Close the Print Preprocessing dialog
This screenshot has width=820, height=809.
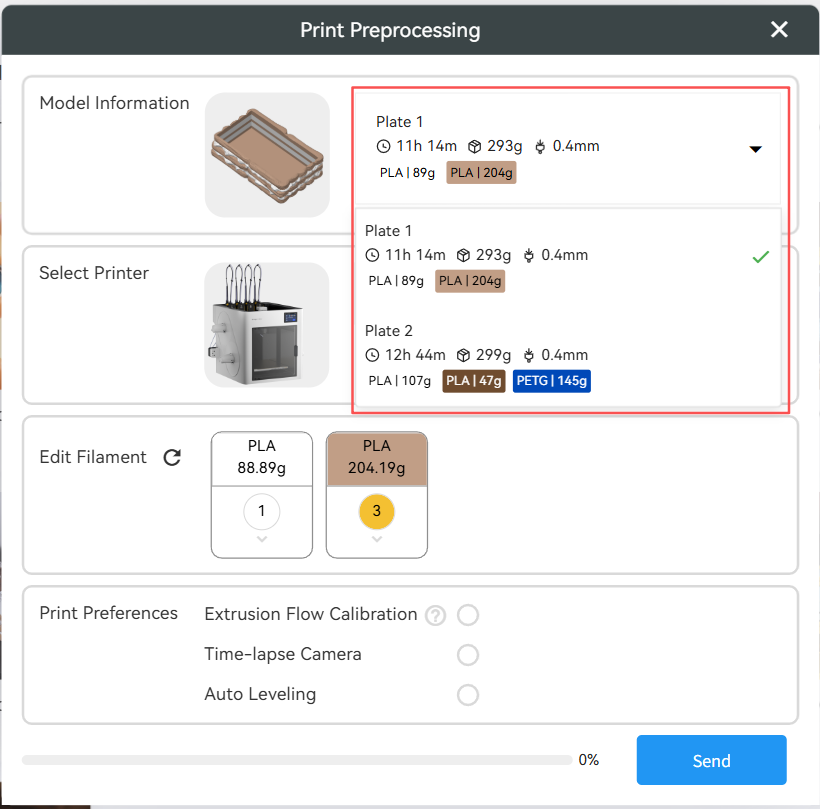click(x=779, y=30)
